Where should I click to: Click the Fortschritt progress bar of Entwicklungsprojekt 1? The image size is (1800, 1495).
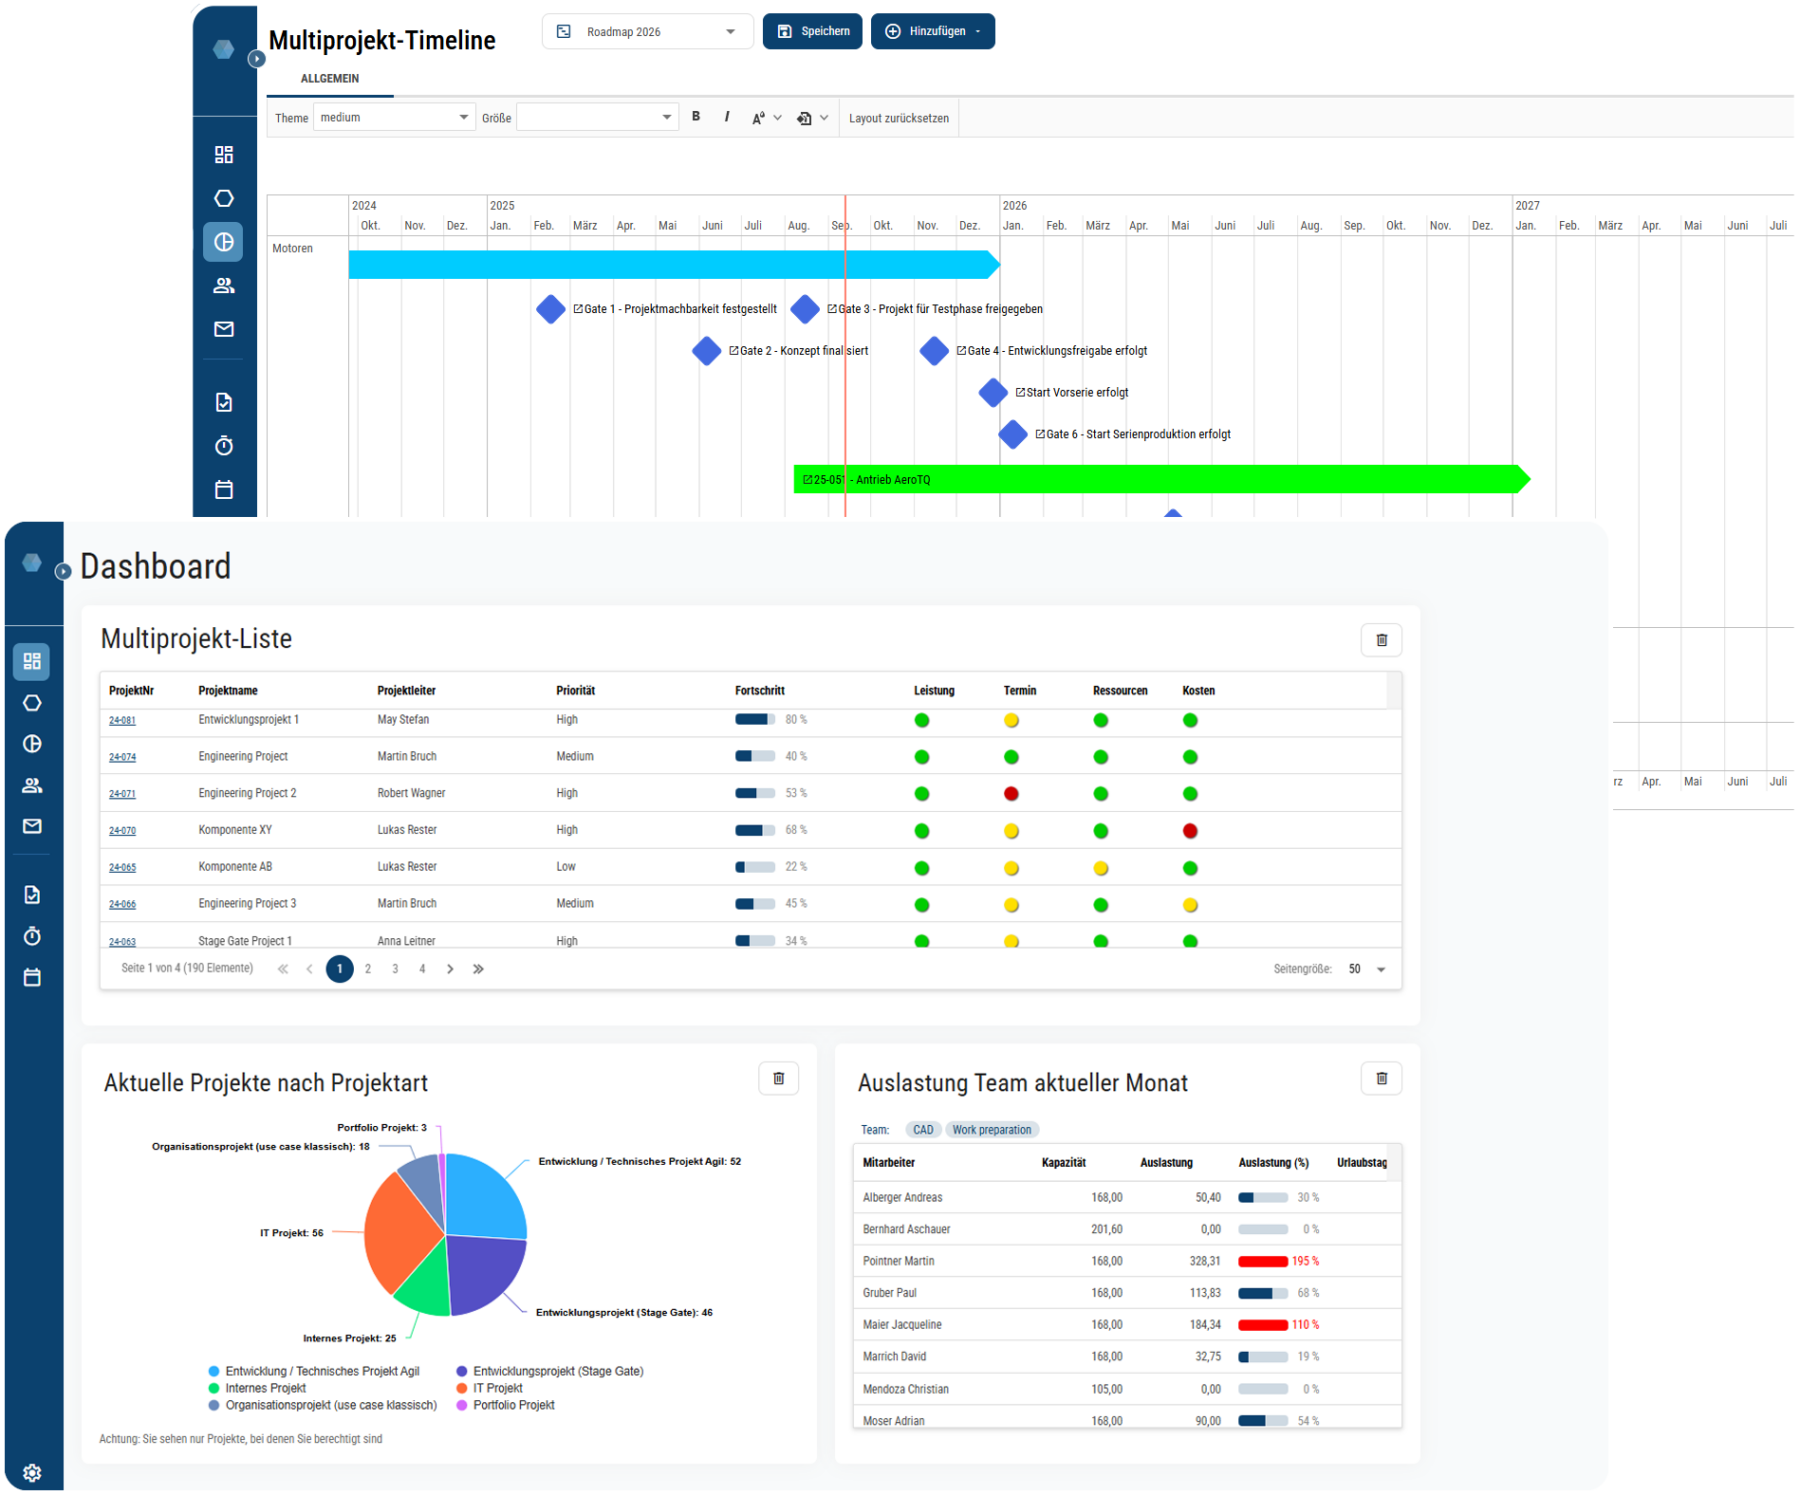click(x=755, y=719)
